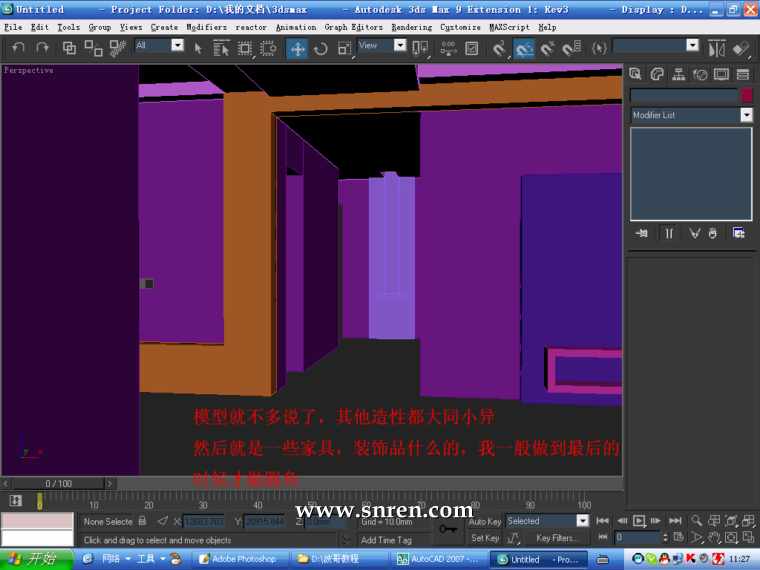
Task: Click the Zoom viewport navigation tool
Action: [696, 521]
